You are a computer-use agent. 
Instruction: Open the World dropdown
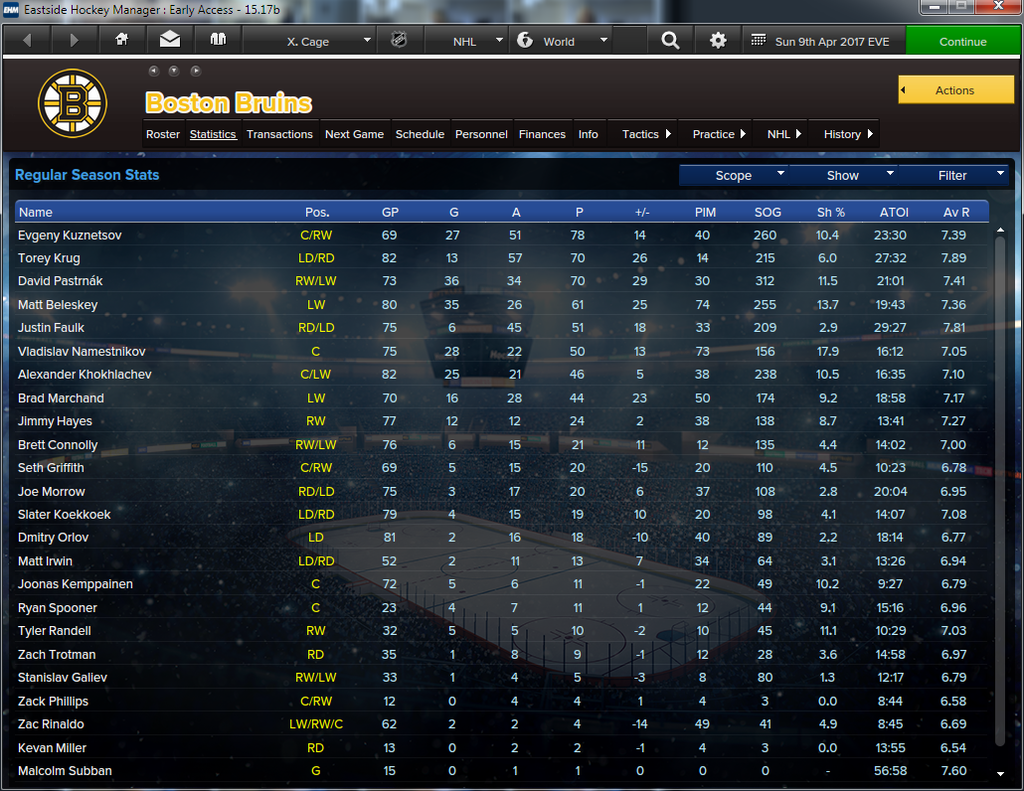click(562, 40)
